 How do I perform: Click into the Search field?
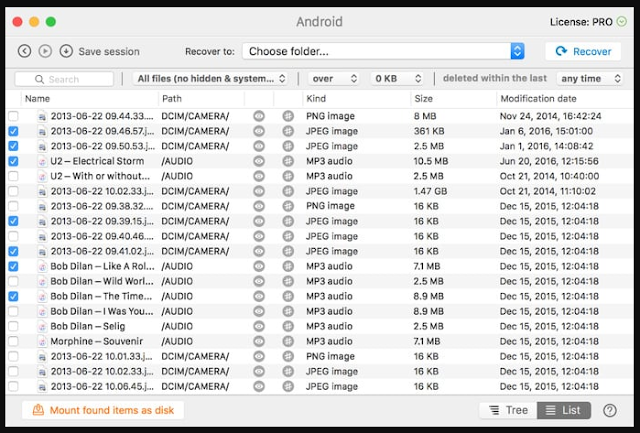coord(64,79)
